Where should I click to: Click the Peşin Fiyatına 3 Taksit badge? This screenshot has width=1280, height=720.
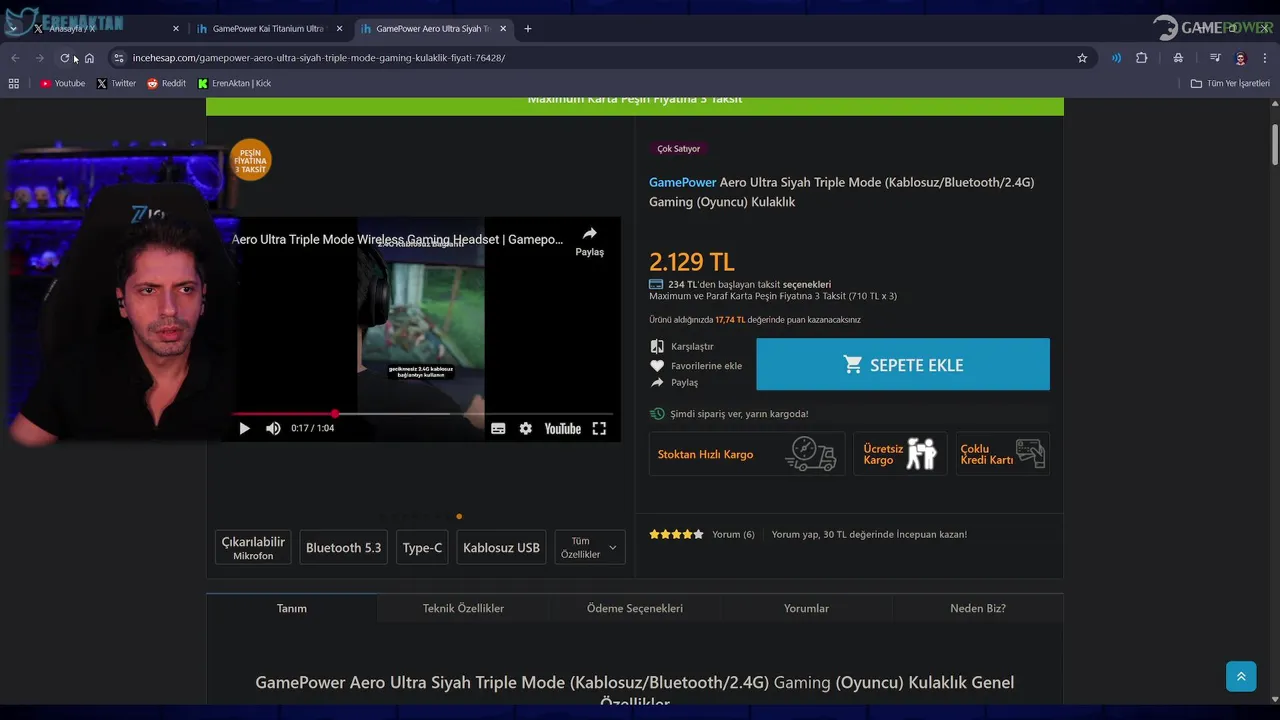[x=250, y=160]
